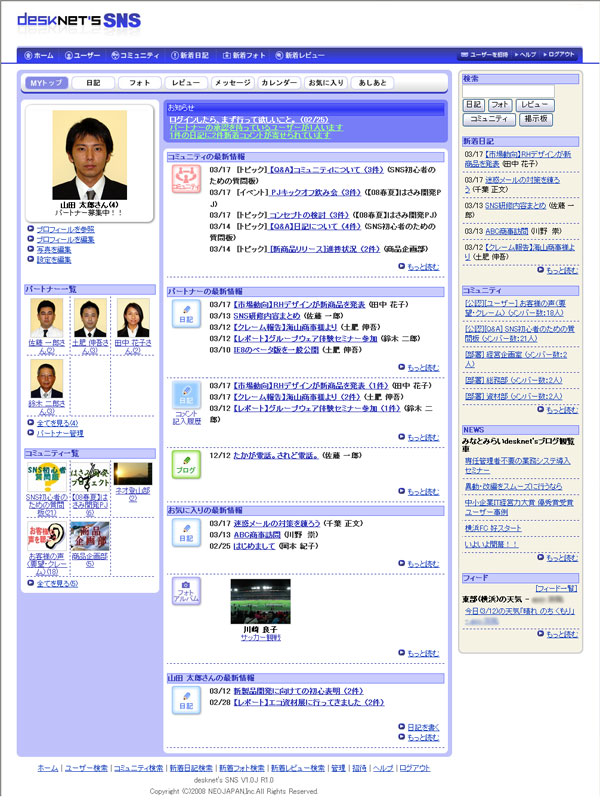Open ABC商事訪問 in 新着日記 sidebar

click(506, 231)
